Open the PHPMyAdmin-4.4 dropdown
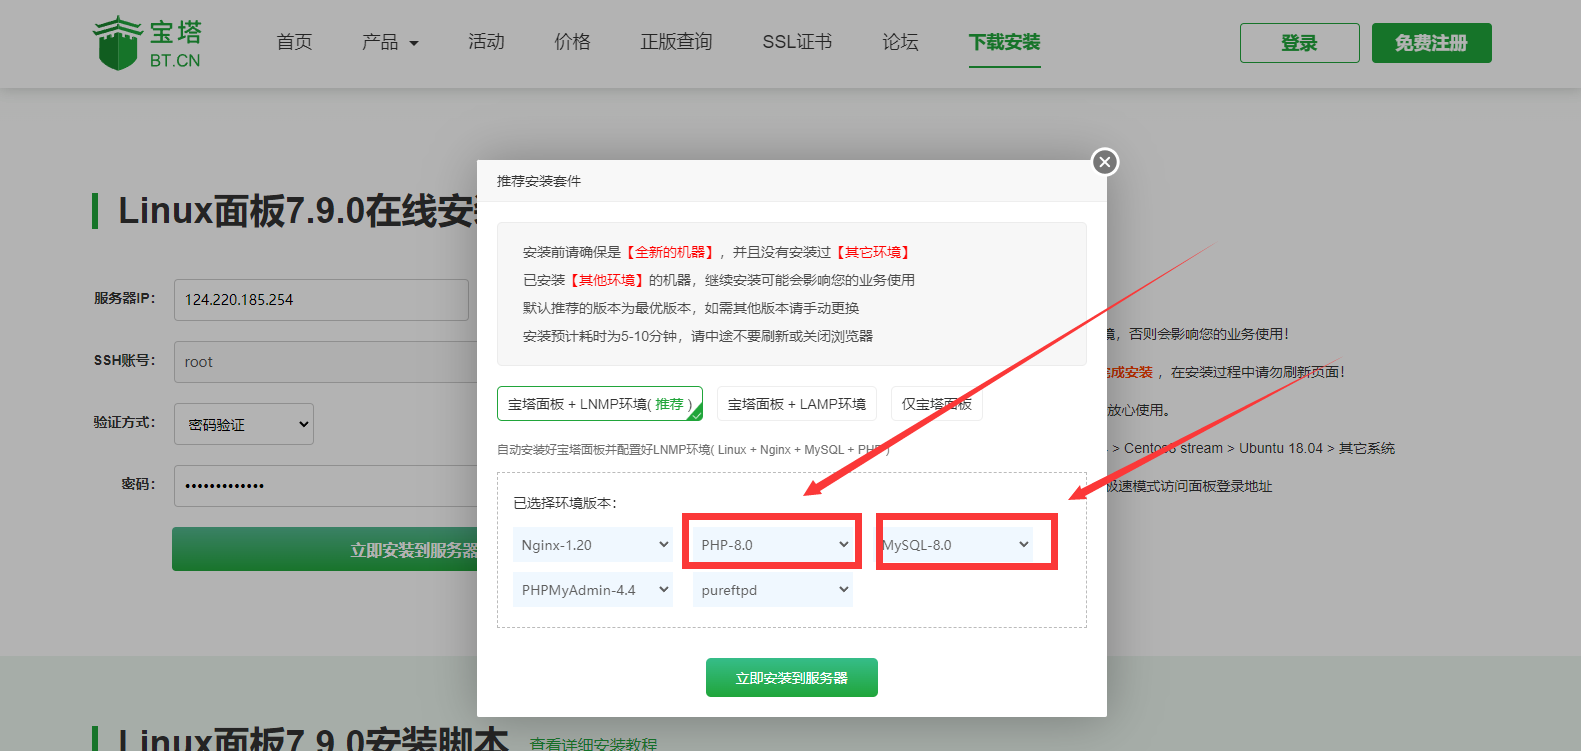Image resolution: width=1581 pixels, height=751 pixels. (x=593, y=590)
